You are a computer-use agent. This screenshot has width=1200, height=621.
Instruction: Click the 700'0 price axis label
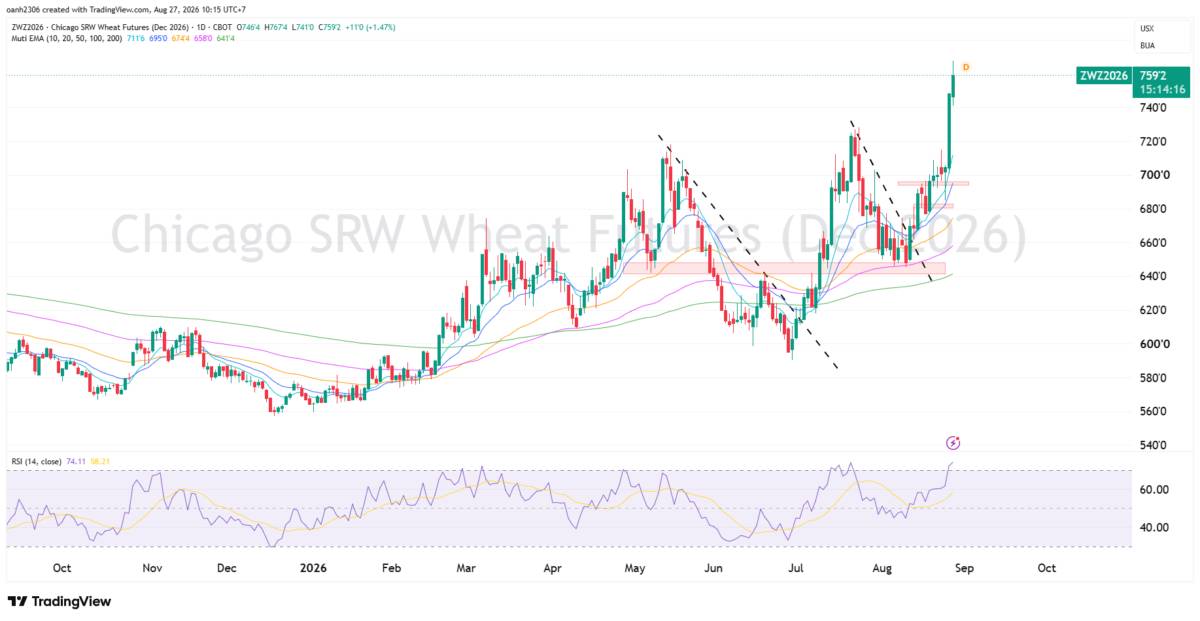coord(1152,175)
